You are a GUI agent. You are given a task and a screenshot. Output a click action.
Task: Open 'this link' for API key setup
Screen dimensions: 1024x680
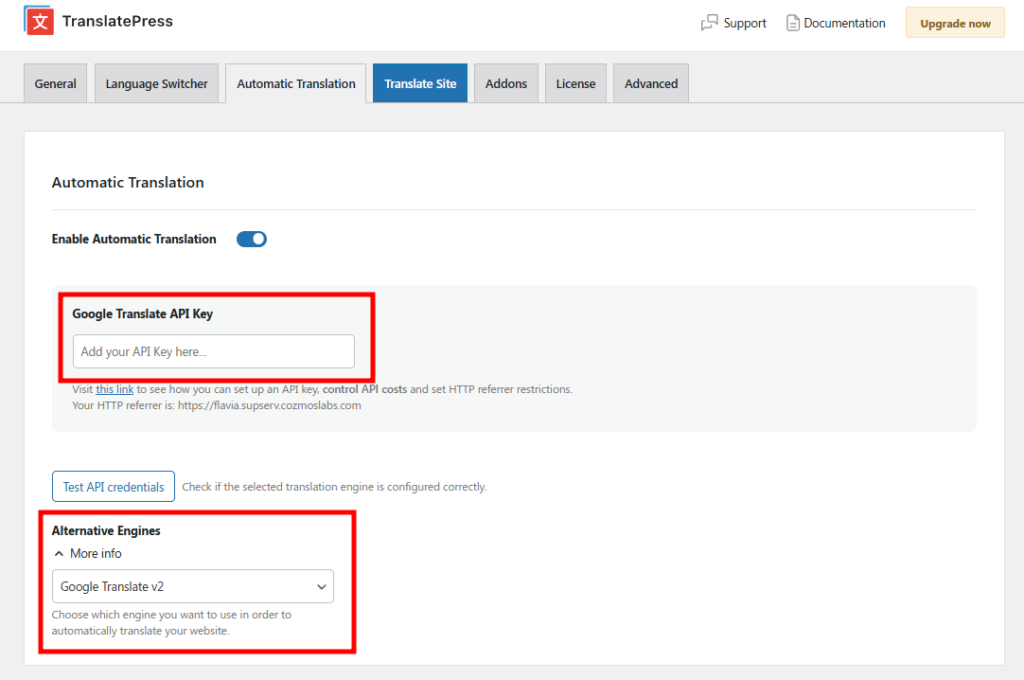click(x=114, y=389)
